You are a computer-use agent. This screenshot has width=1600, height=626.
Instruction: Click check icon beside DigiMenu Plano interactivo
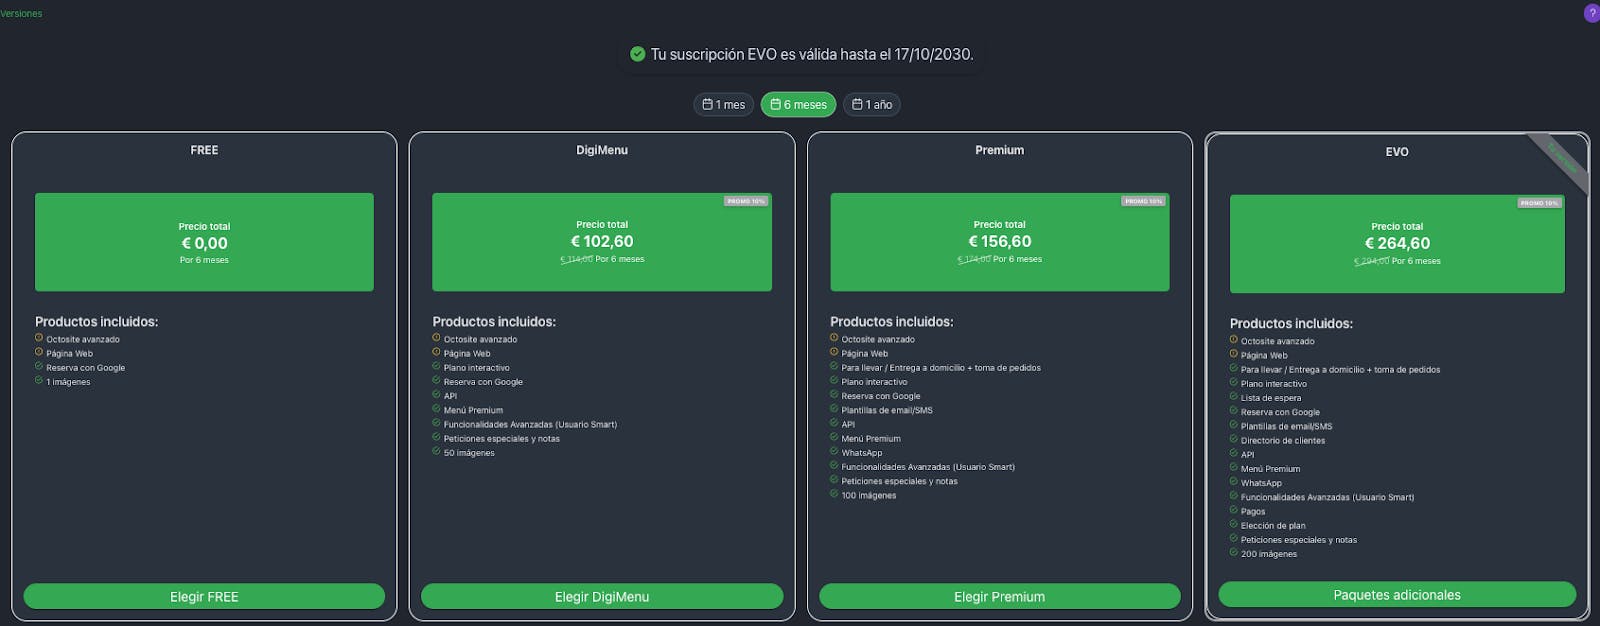click(436, 366)
